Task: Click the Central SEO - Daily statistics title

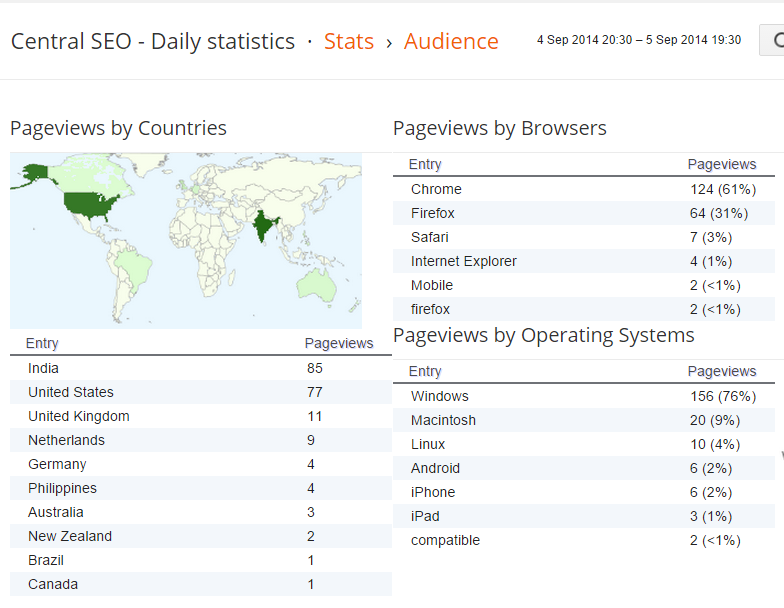Action: tap(153, 41)
